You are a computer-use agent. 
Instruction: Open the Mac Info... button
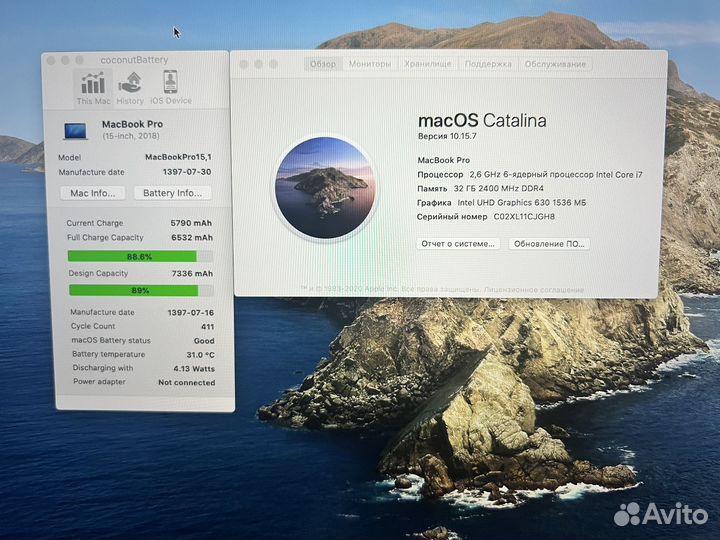93,193
